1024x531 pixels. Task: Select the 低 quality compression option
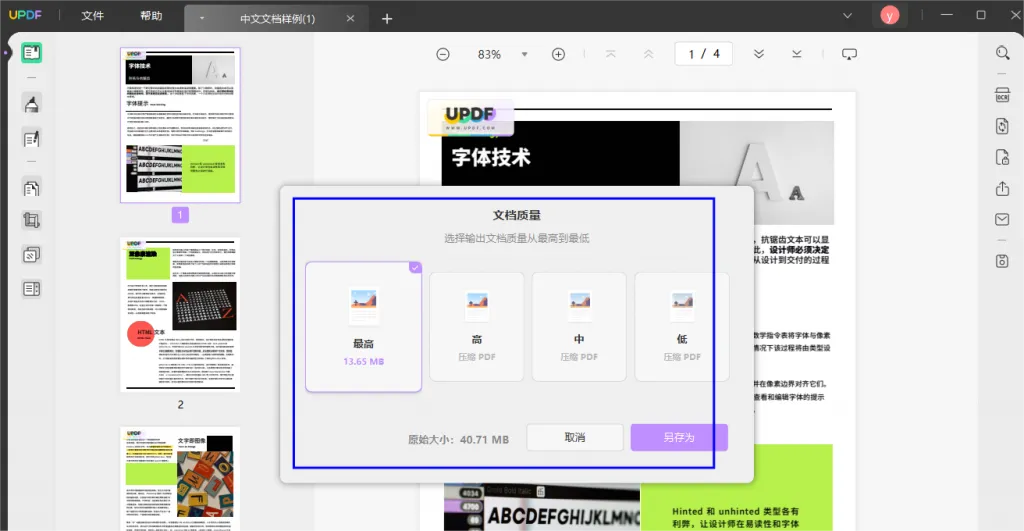(x=682, y=327)
